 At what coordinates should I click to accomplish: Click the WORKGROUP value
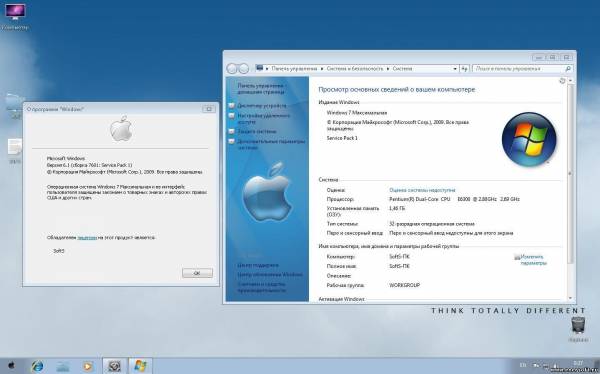tap(404, 285)
